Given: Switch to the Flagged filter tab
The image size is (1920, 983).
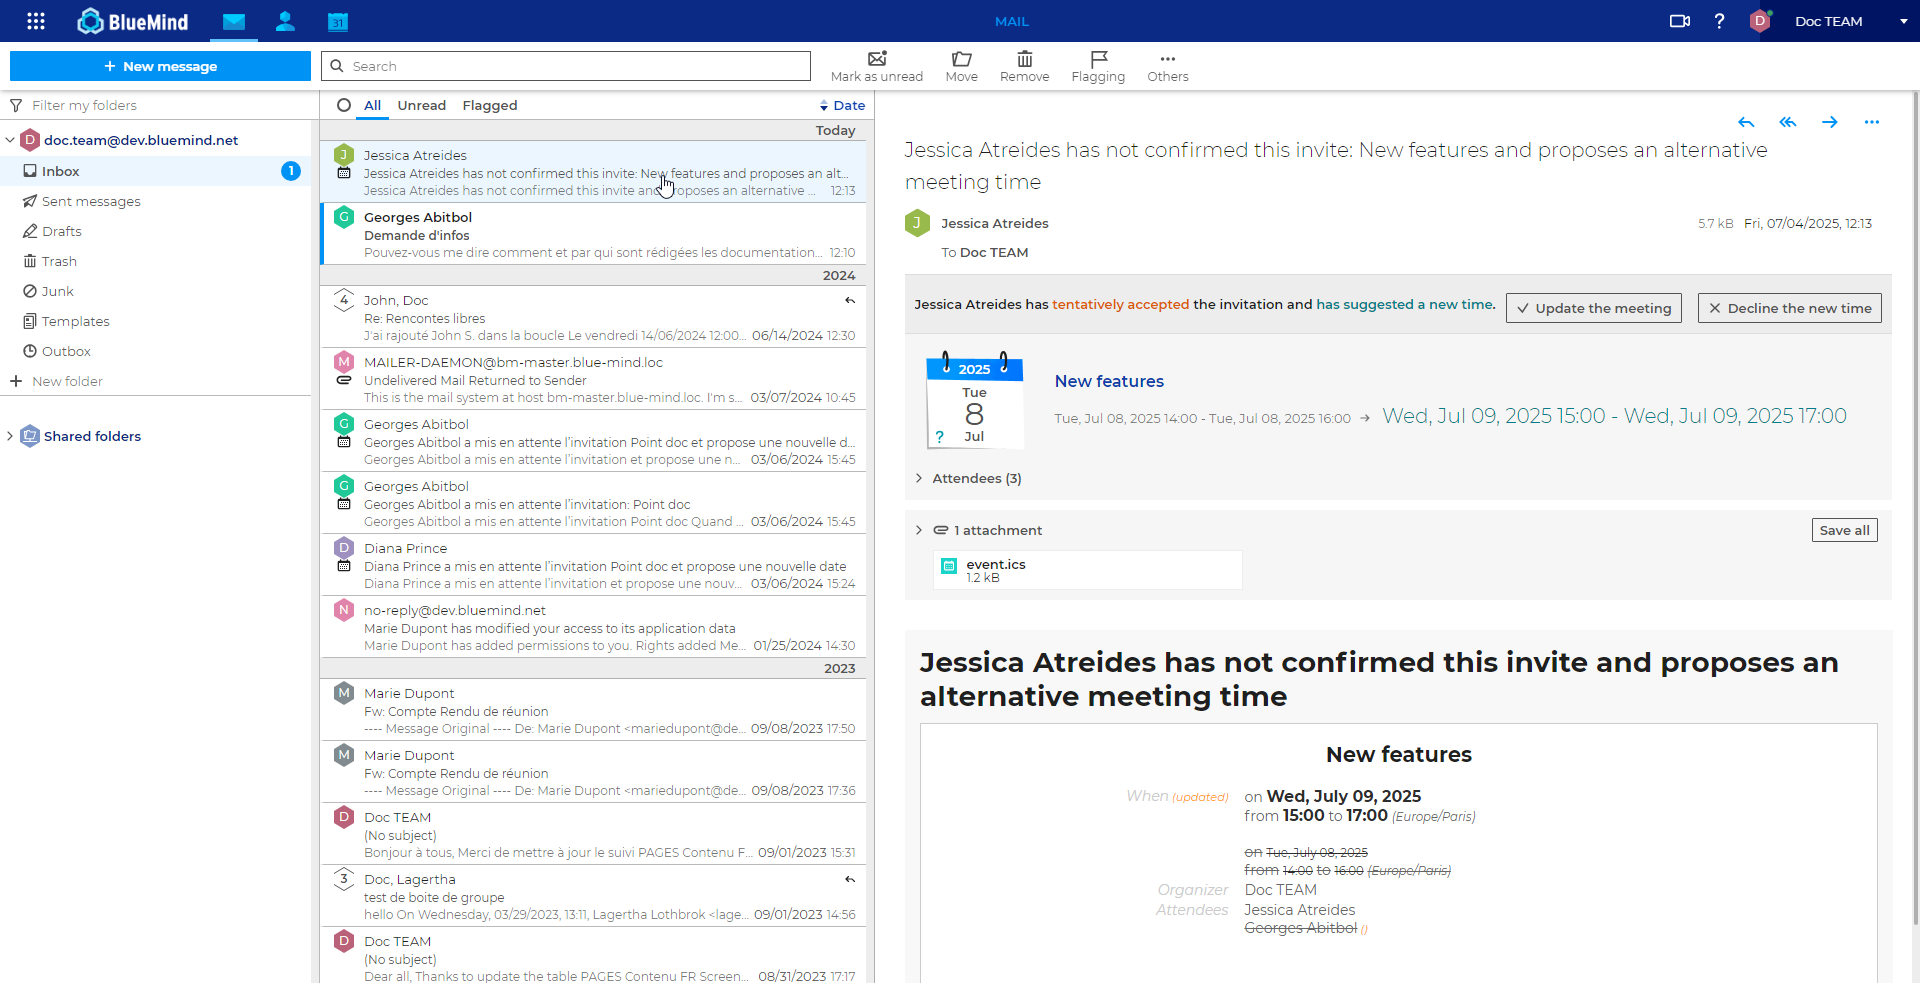Looking at the screenshot, I should tap(489, 105).
